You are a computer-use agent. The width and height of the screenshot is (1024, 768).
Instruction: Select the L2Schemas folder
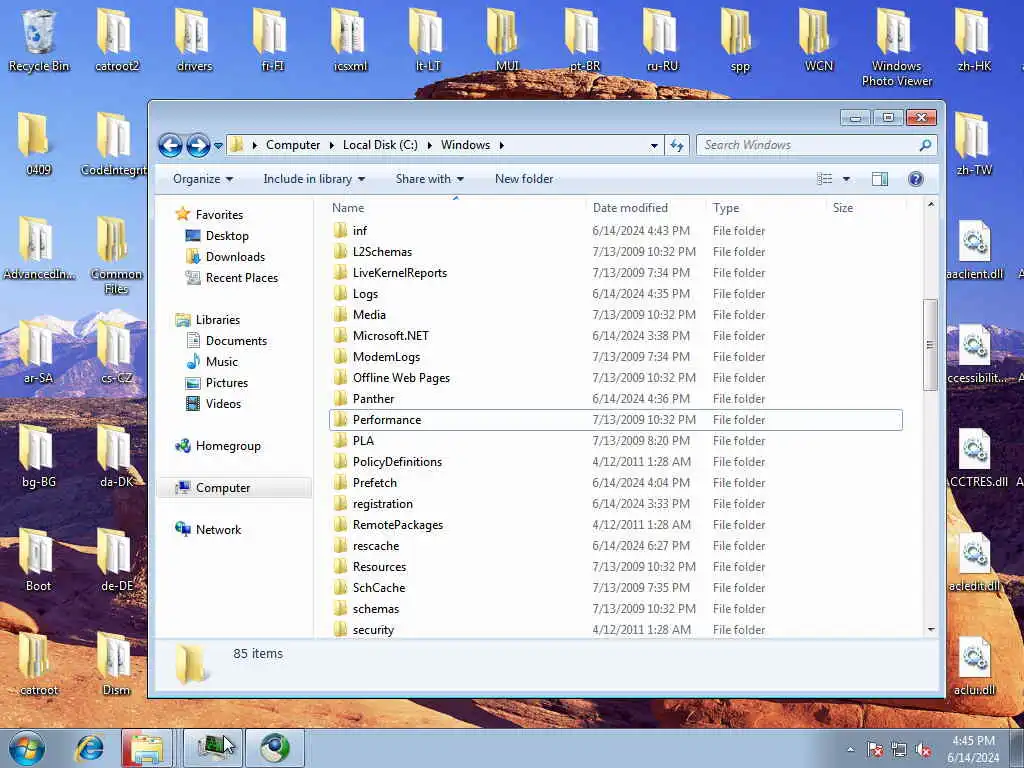tap(382, 251)
